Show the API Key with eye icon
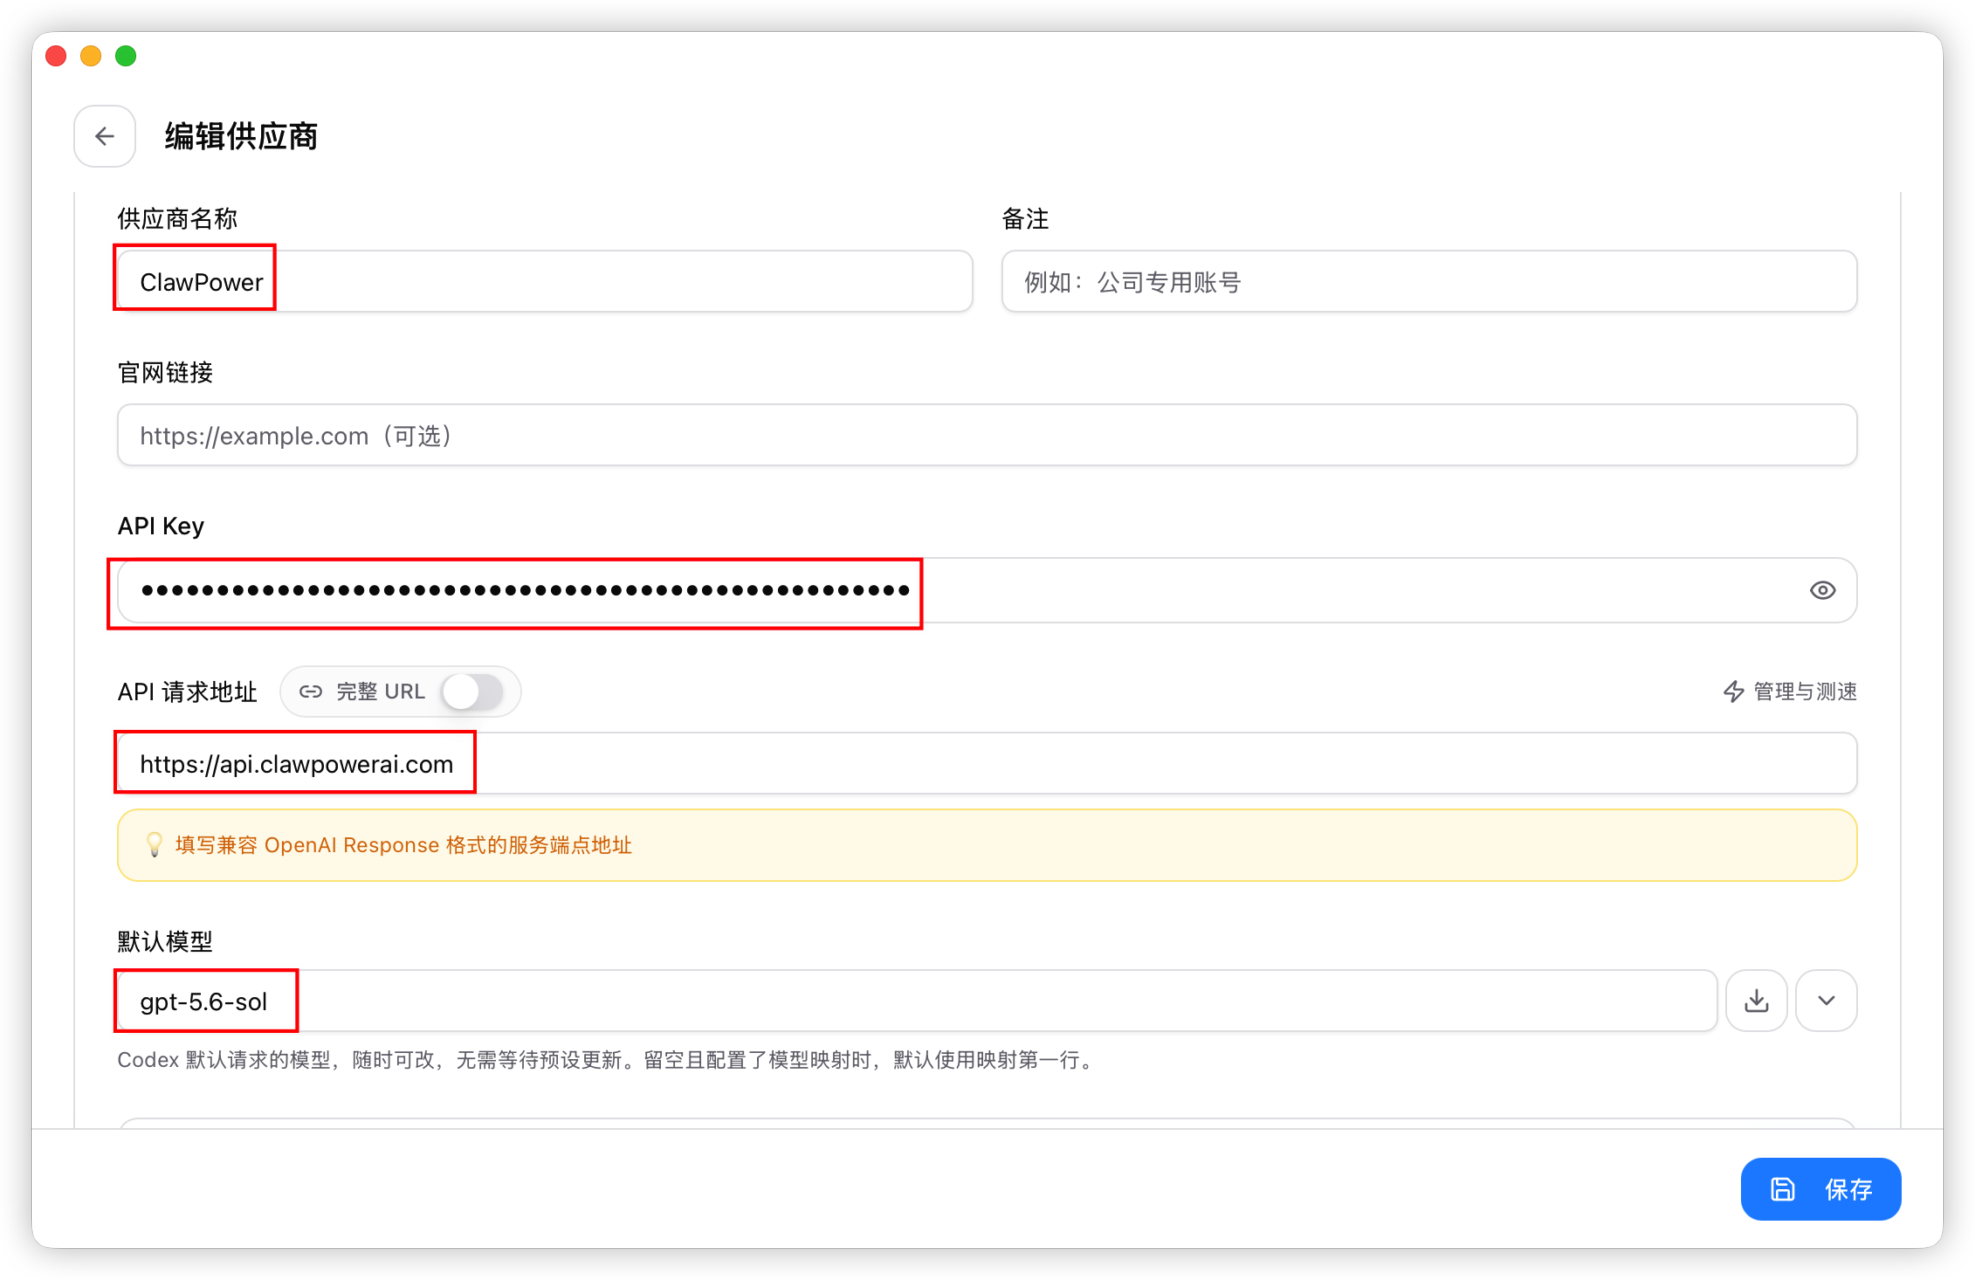The height and width of the screenshot is (1280, 1975). coord(1822,590)
